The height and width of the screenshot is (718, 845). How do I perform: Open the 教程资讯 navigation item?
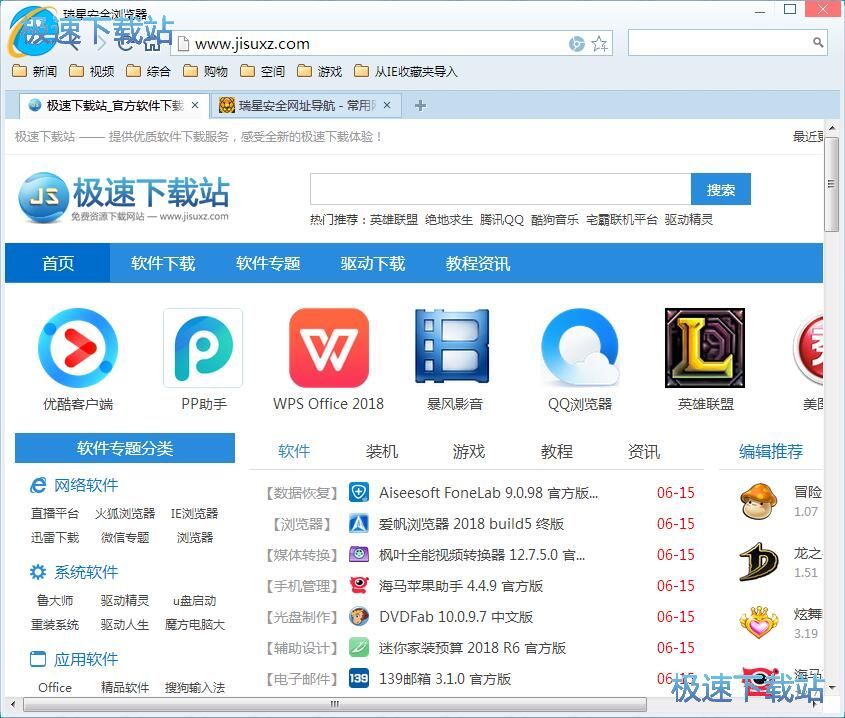pos(477,263)
